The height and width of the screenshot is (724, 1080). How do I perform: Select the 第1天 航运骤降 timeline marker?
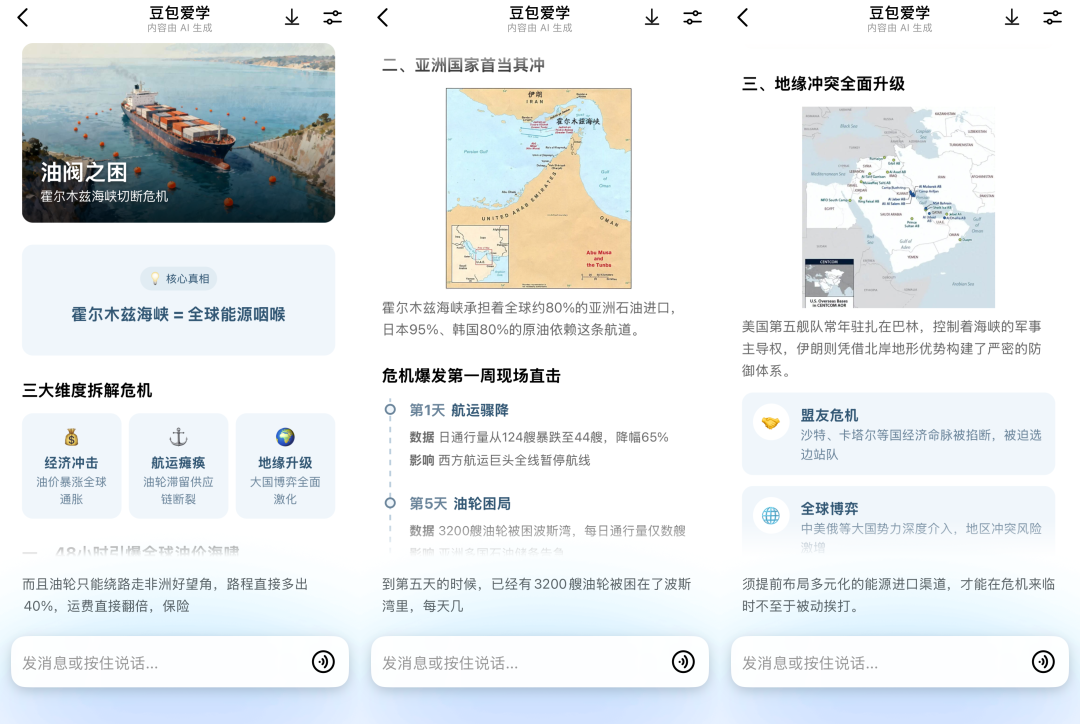[390, 409]
